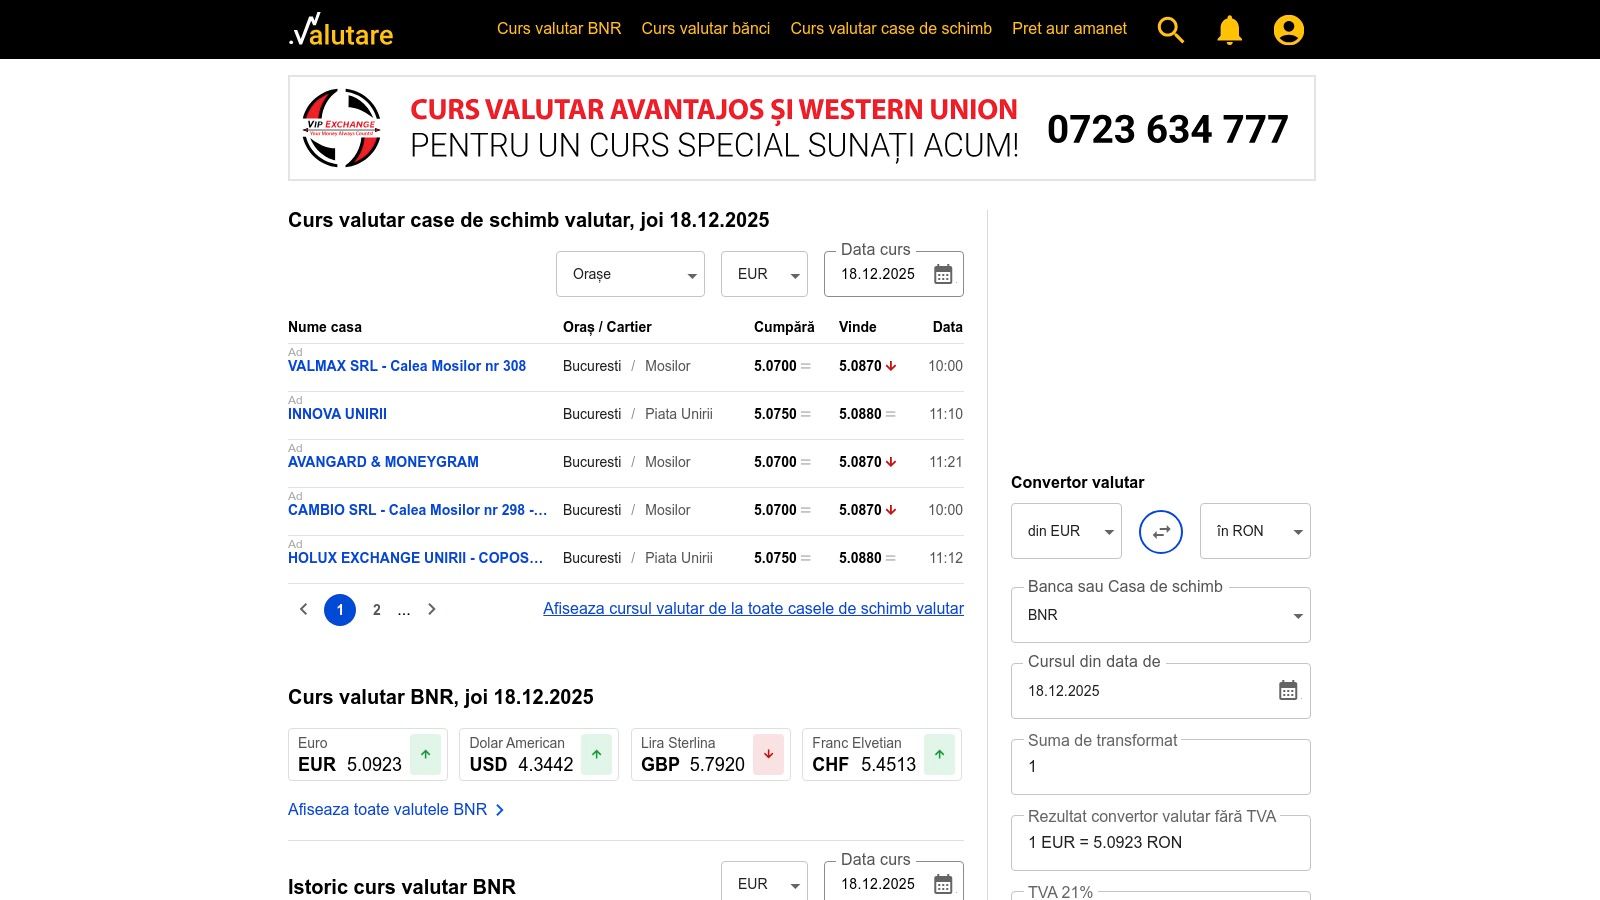Click the Valutare site logo
Screen dimensions: 1600x900
pyautogui.click(x=341, y=31)
